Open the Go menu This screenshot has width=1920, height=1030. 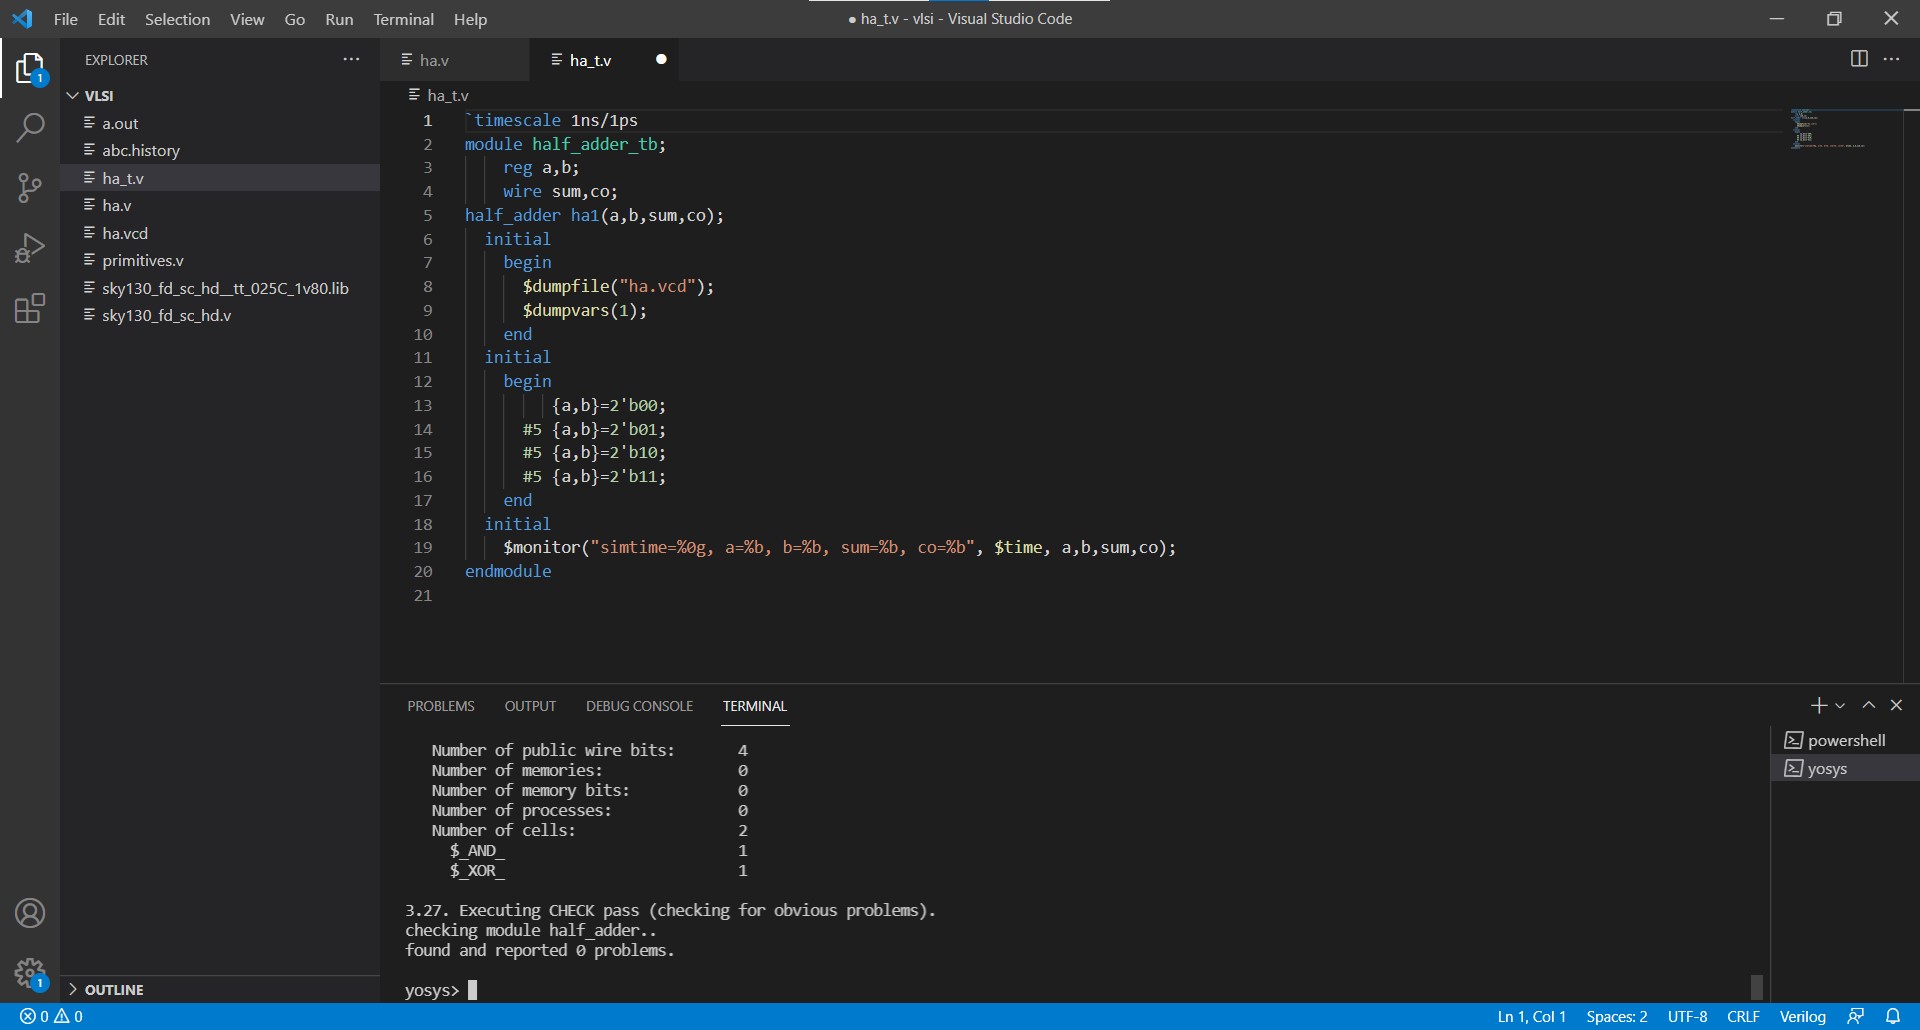point(294,19)
